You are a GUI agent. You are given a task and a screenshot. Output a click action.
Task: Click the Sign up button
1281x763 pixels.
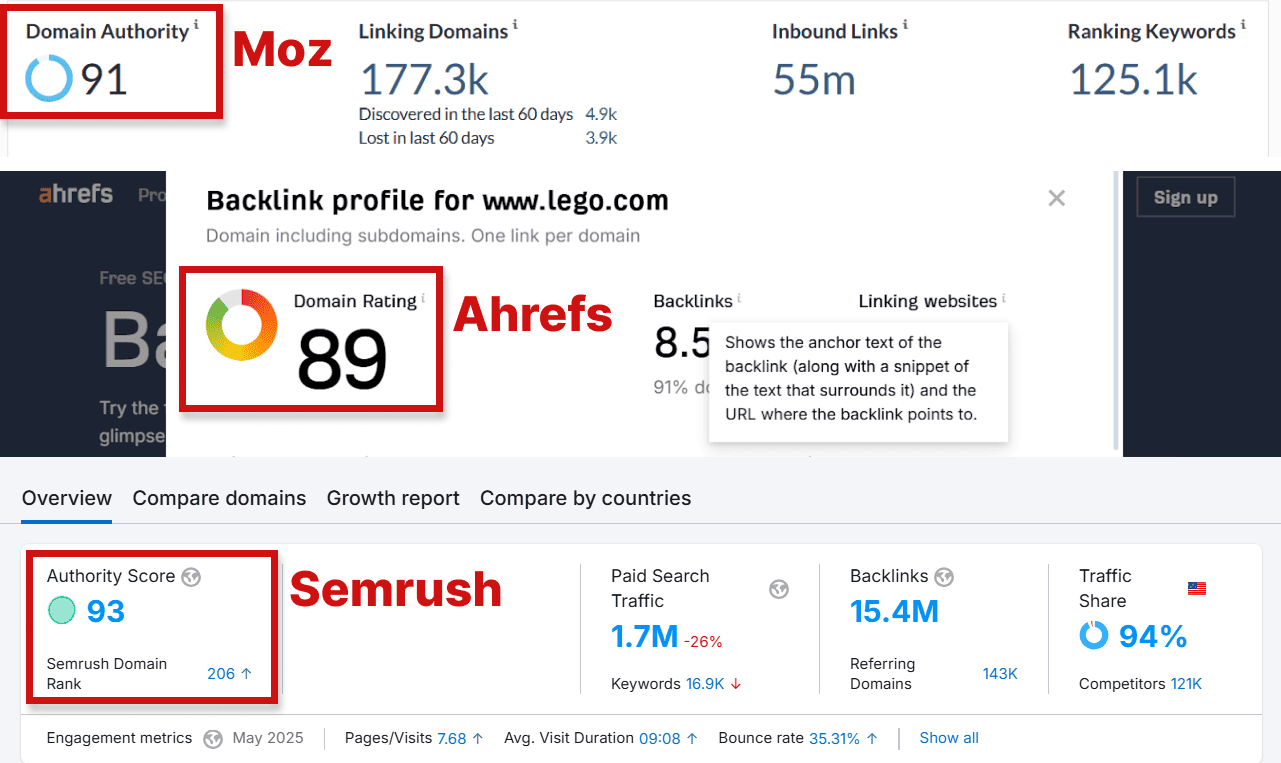(1185, 197)
